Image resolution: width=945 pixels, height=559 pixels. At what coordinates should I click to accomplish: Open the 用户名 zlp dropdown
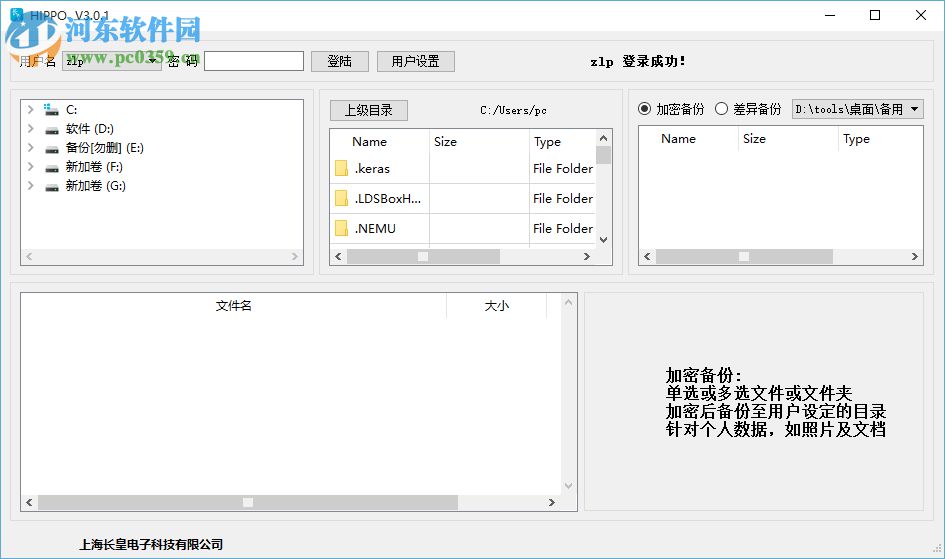click(112, 61)
